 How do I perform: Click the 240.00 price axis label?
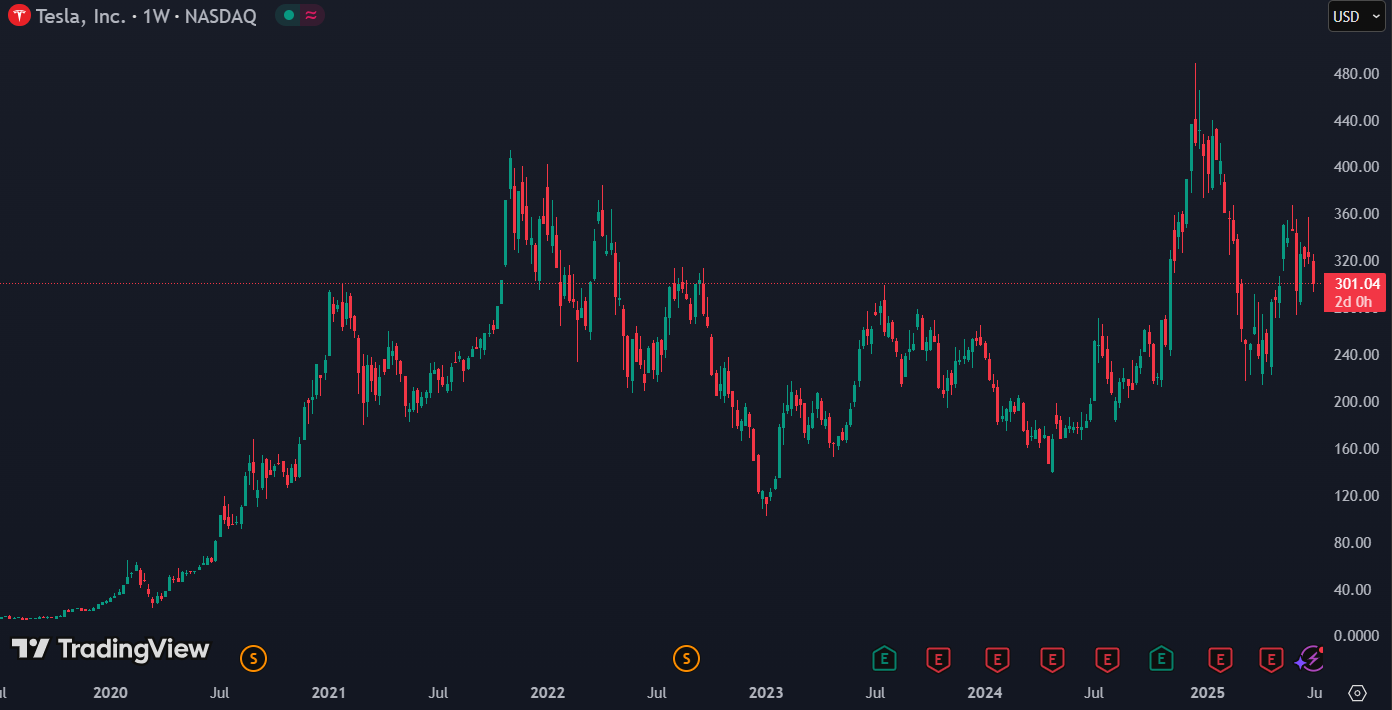pos(1357,355)
